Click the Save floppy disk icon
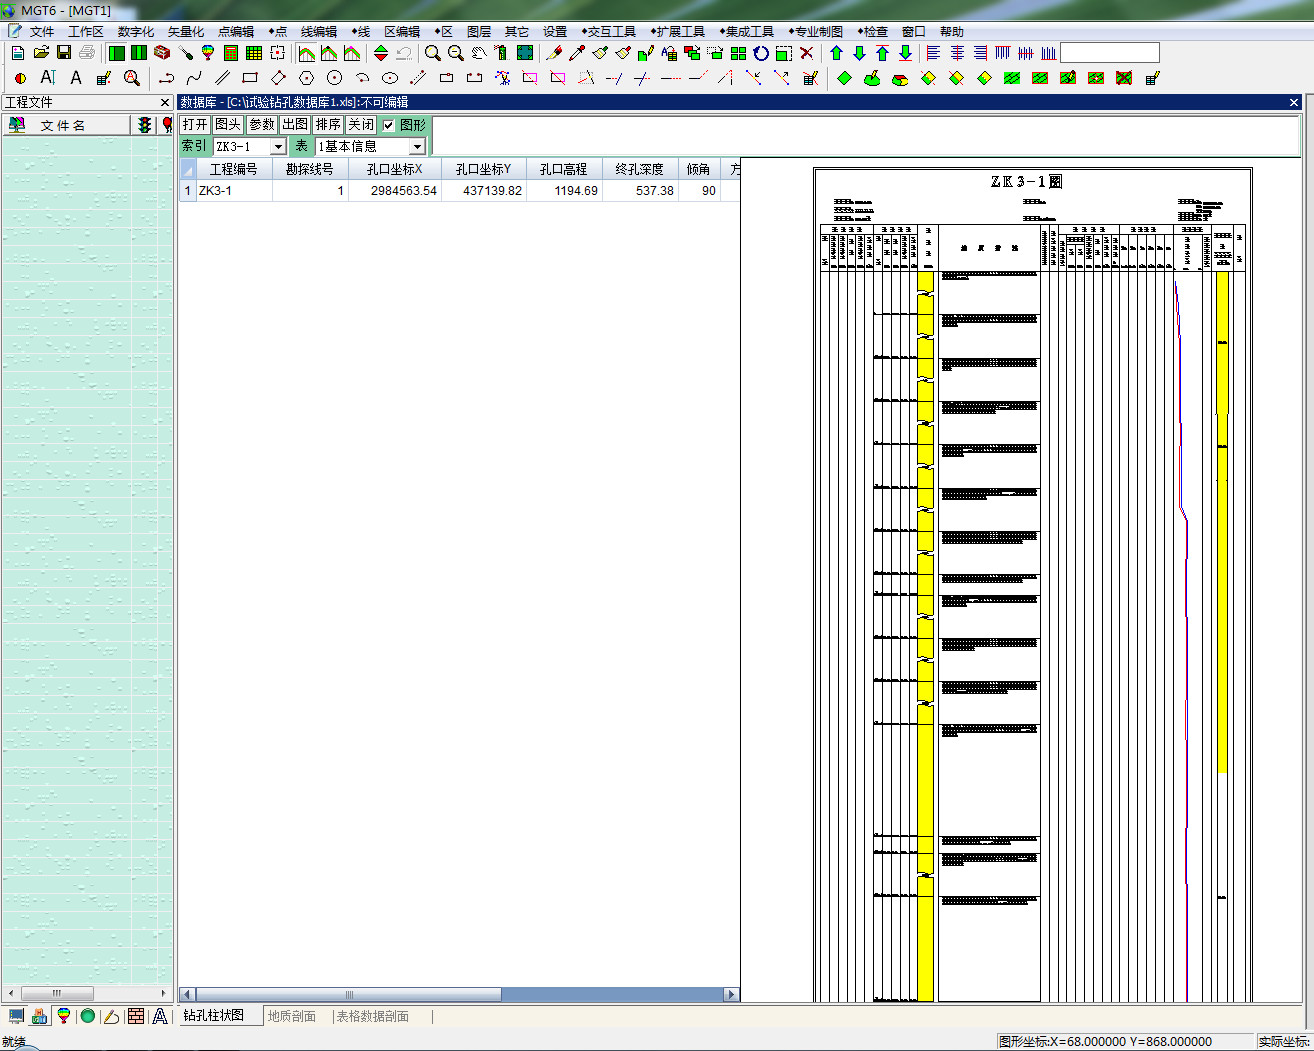Viewport: 1314px width, 1051px height. (x=64, y=53)
